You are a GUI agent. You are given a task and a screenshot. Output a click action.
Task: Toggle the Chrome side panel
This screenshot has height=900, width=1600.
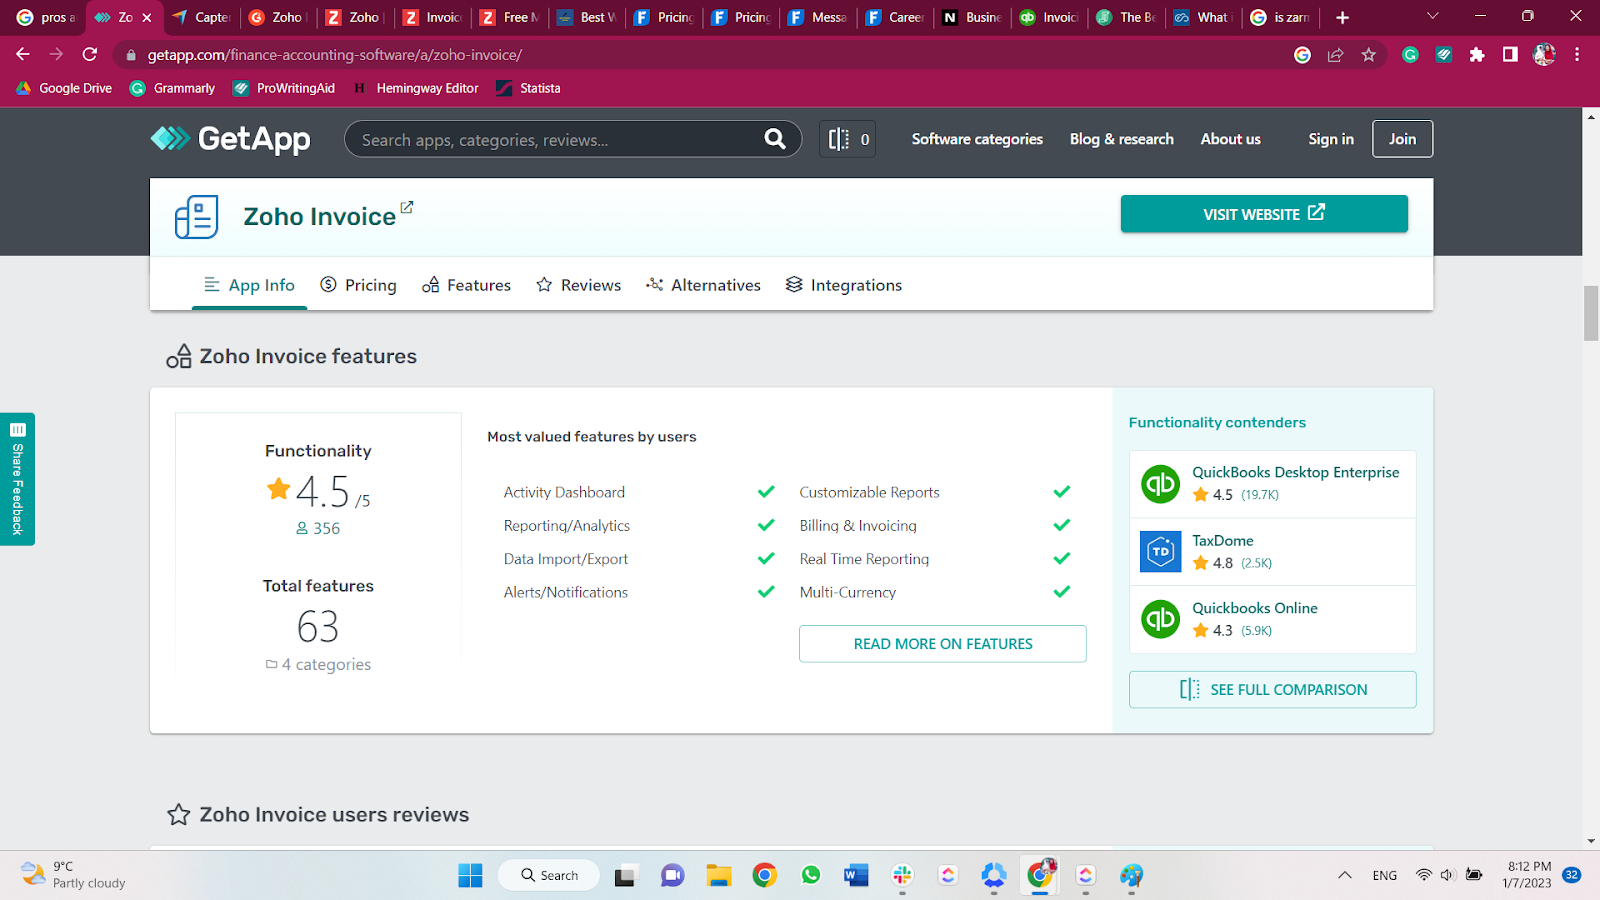(1510, 55)
